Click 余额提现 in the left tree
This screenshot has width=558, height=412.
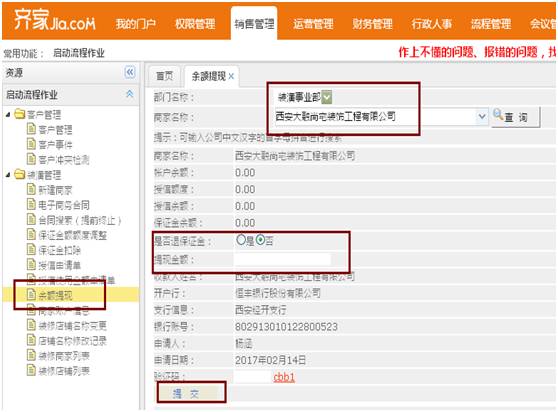(50, 295)
